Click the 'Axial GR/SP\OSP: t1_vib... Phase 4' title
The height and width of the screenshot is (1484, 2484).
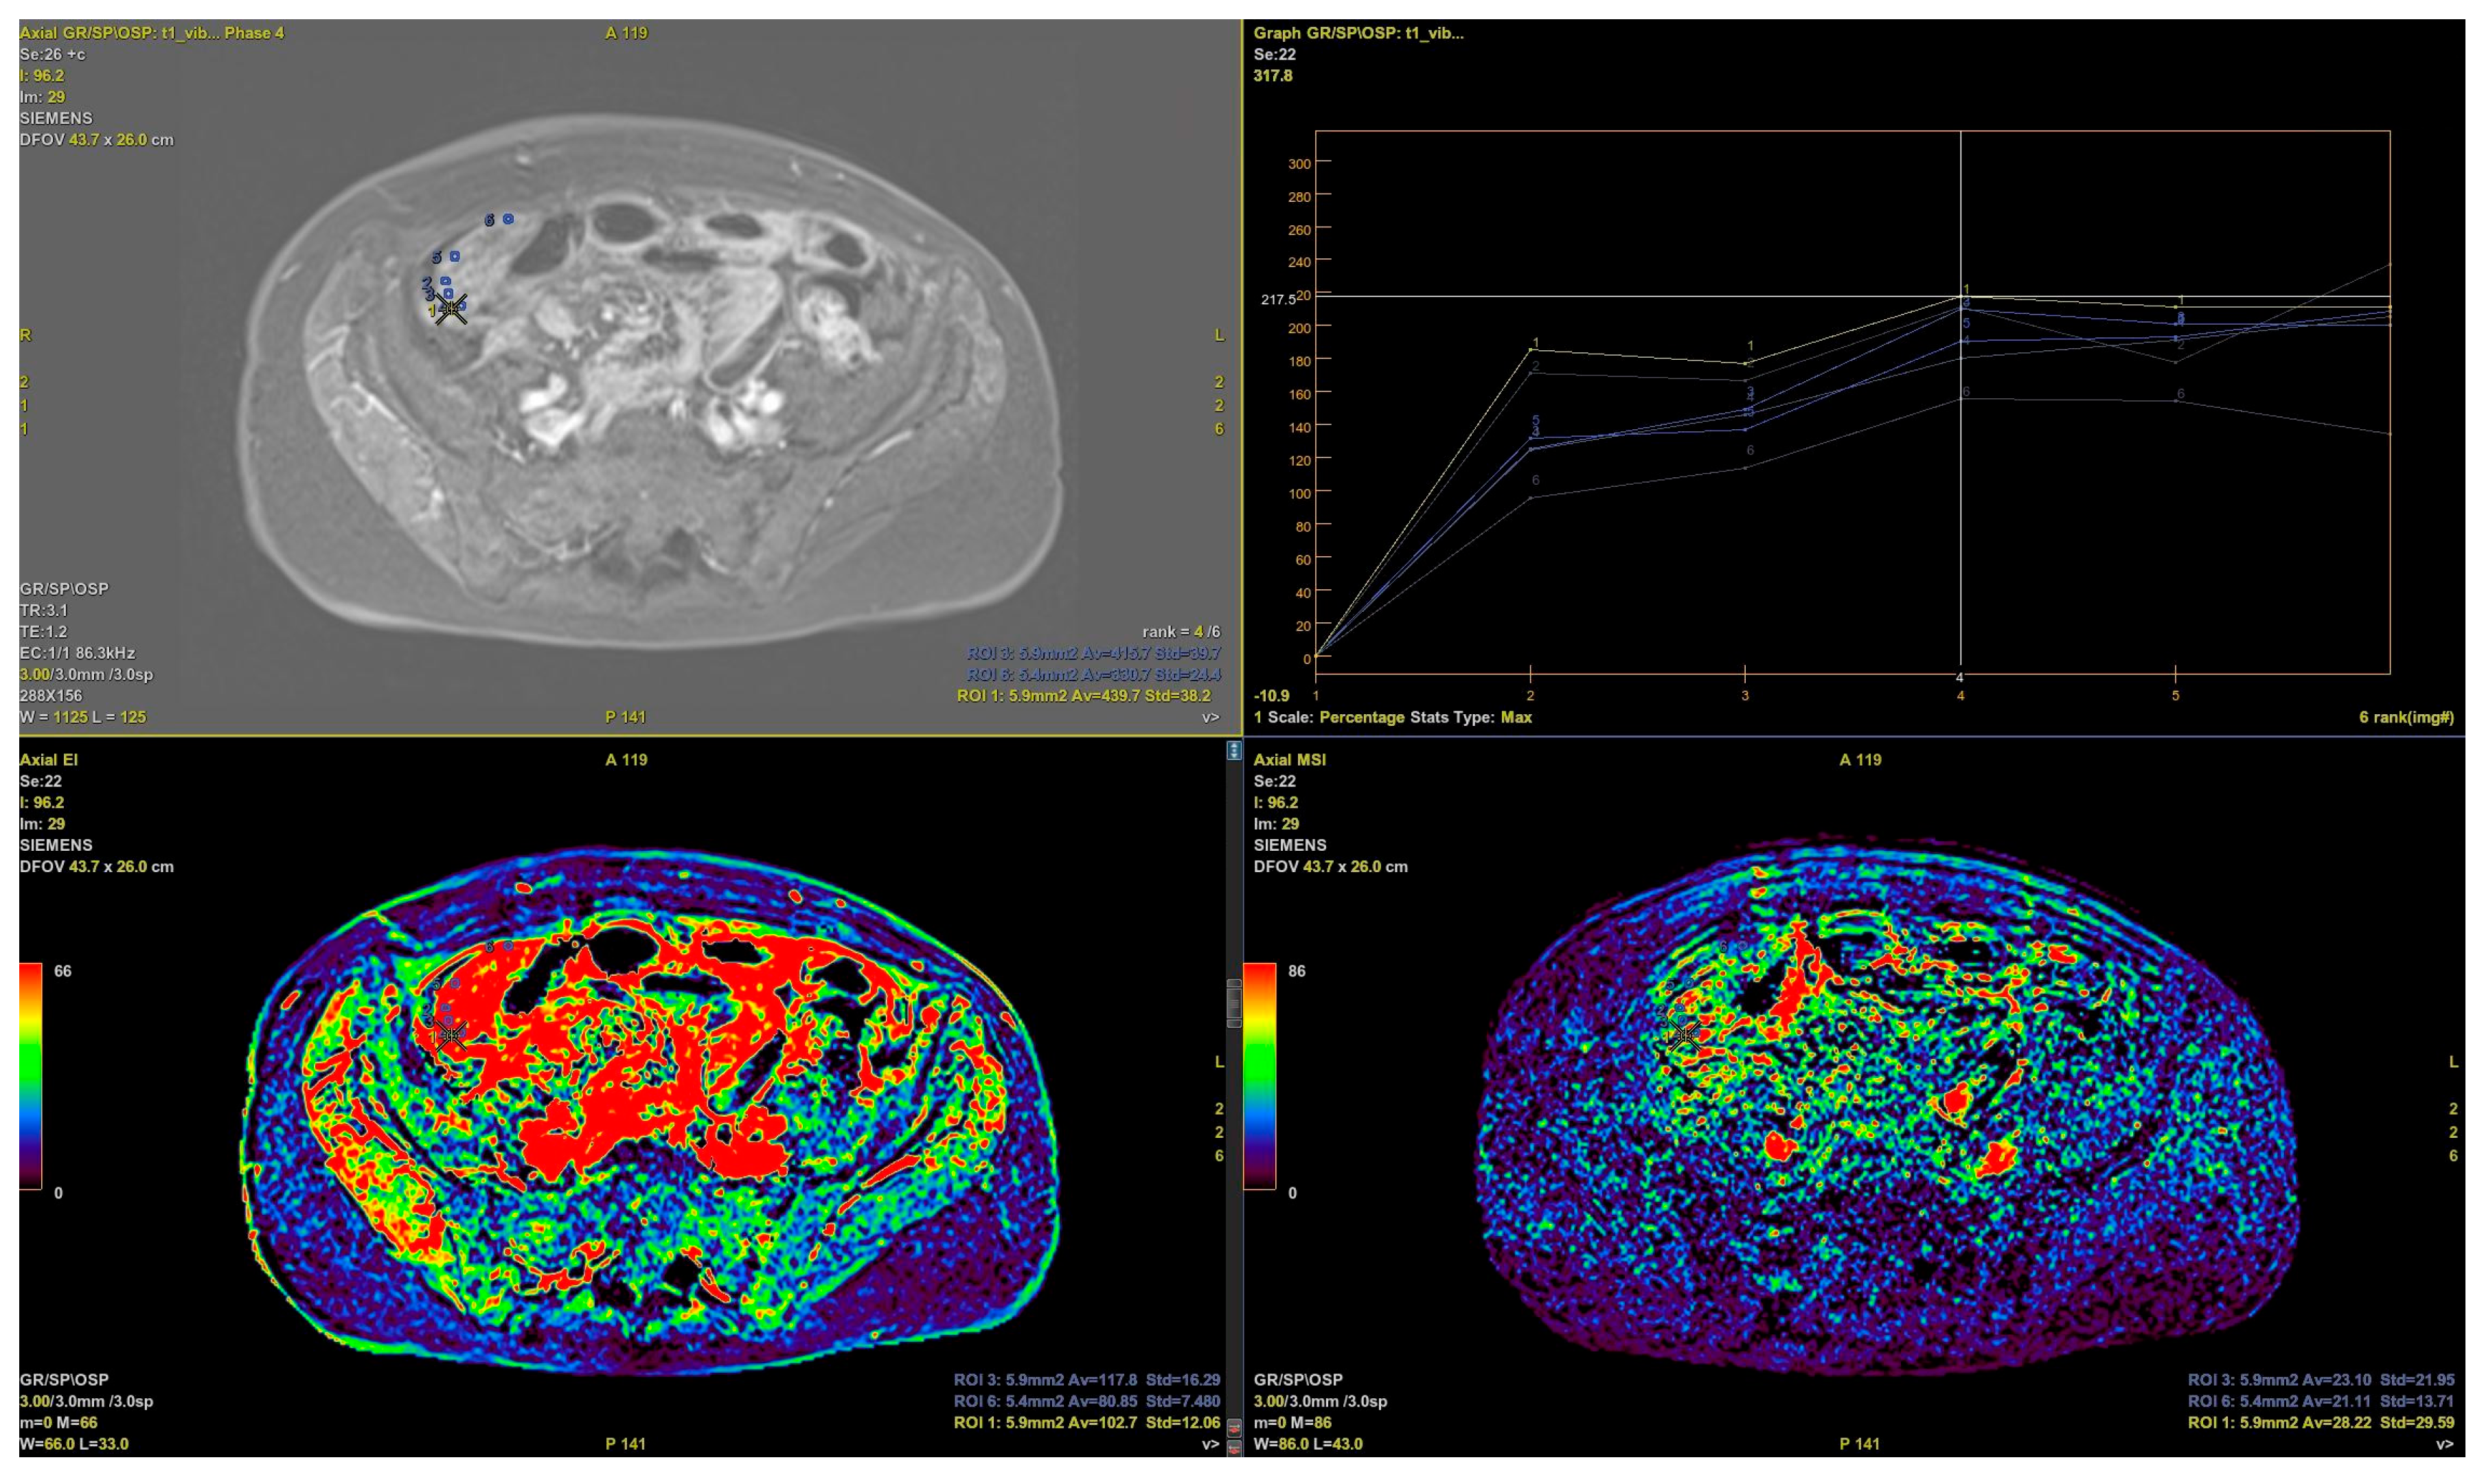pyautogui.click(x=152, y=33)
